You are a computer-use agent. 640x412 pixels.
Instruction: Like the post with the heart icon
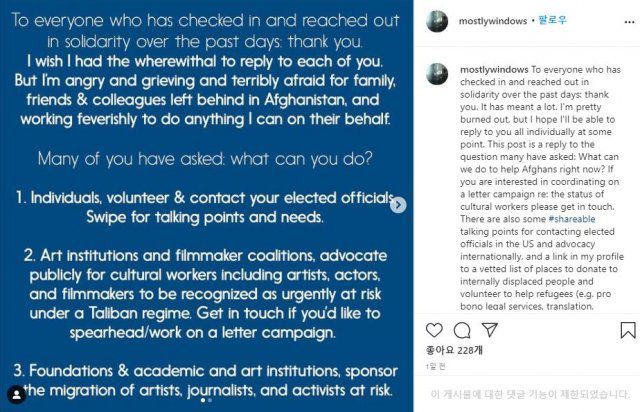[x=434, y=328]
